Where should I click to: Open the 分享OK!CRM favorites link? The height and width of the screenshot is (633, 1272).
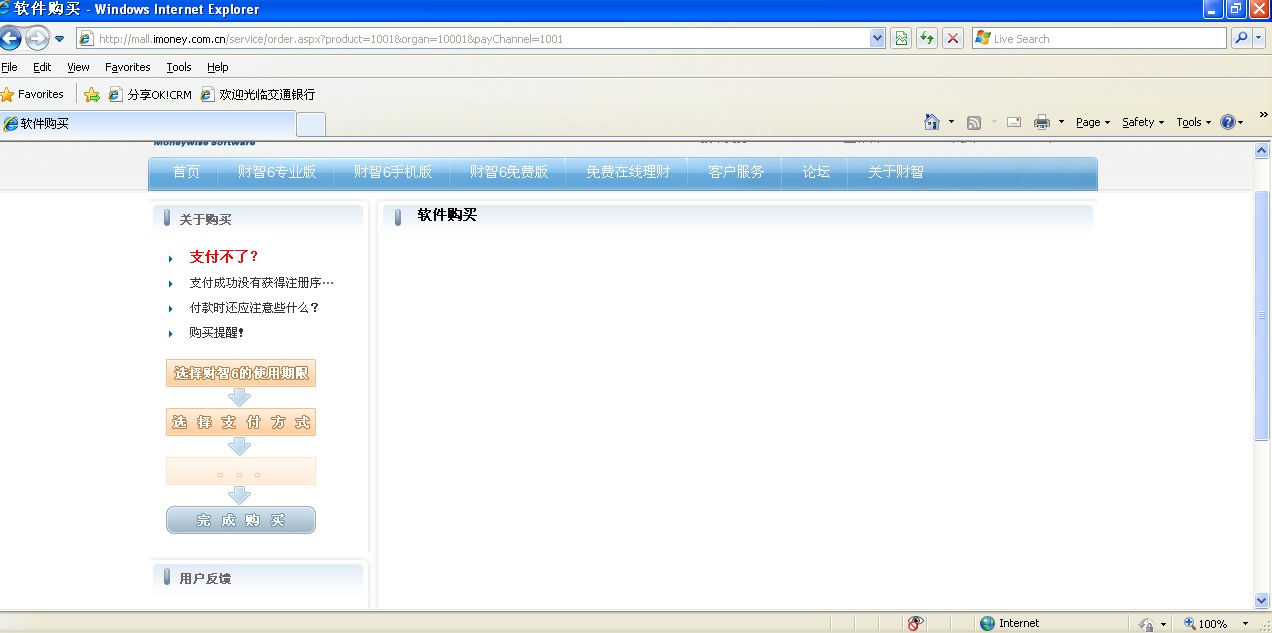150,94
